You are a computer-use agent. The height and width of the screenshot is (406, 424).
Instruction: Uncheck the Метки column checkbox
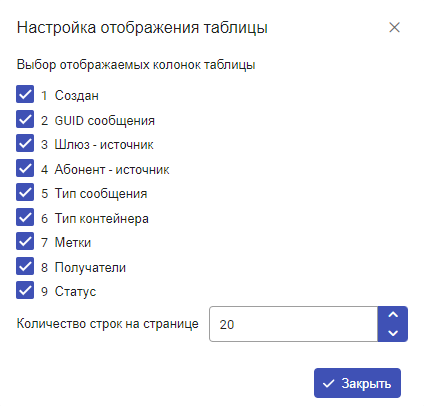(25, 241)
